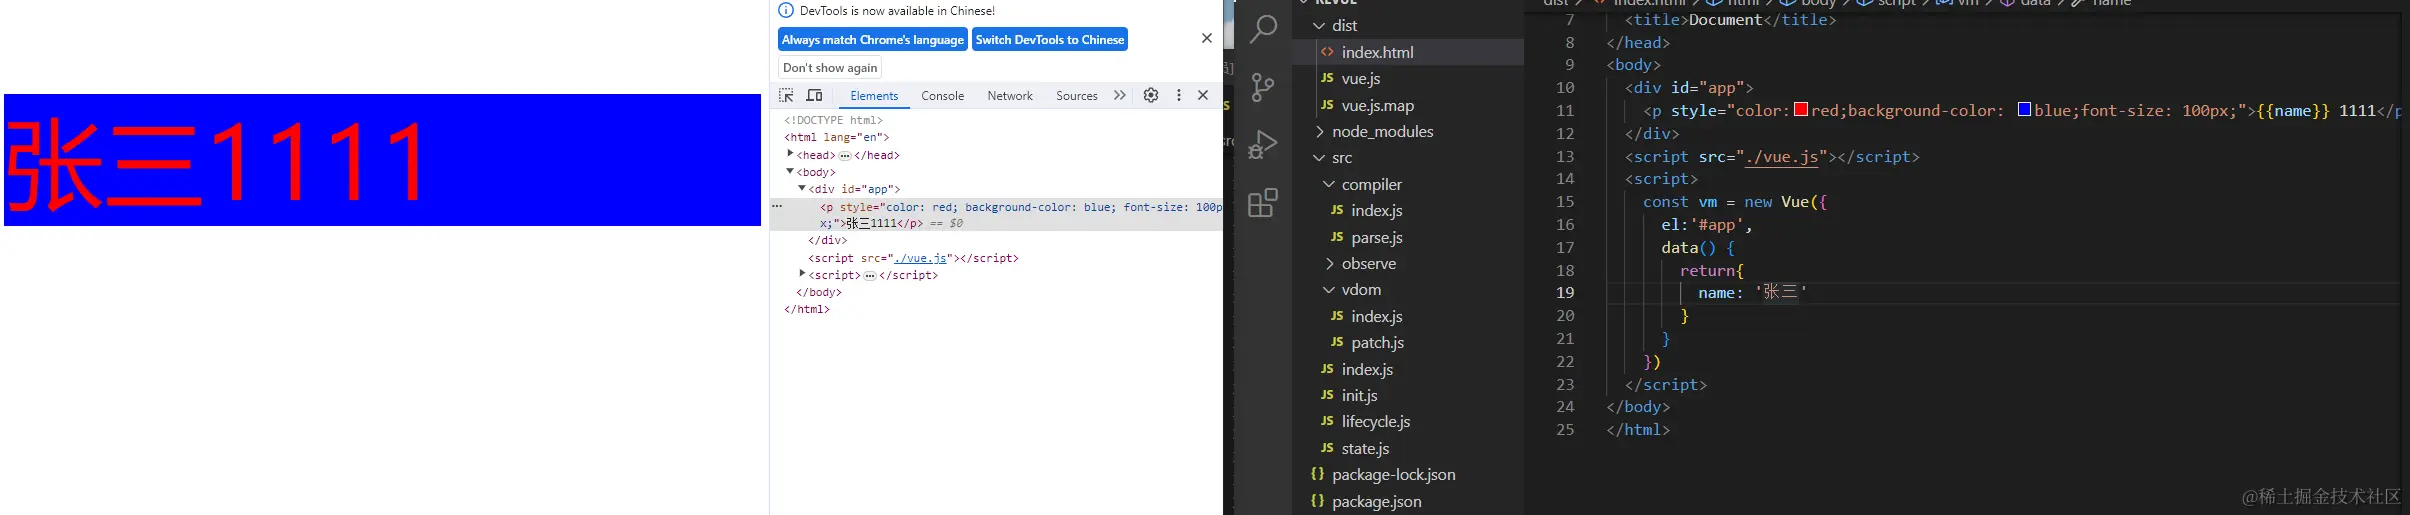Open the Run and Debug view
Image resolution: width=2410 pixels, height=515 pixels.
coord(1263,145)
